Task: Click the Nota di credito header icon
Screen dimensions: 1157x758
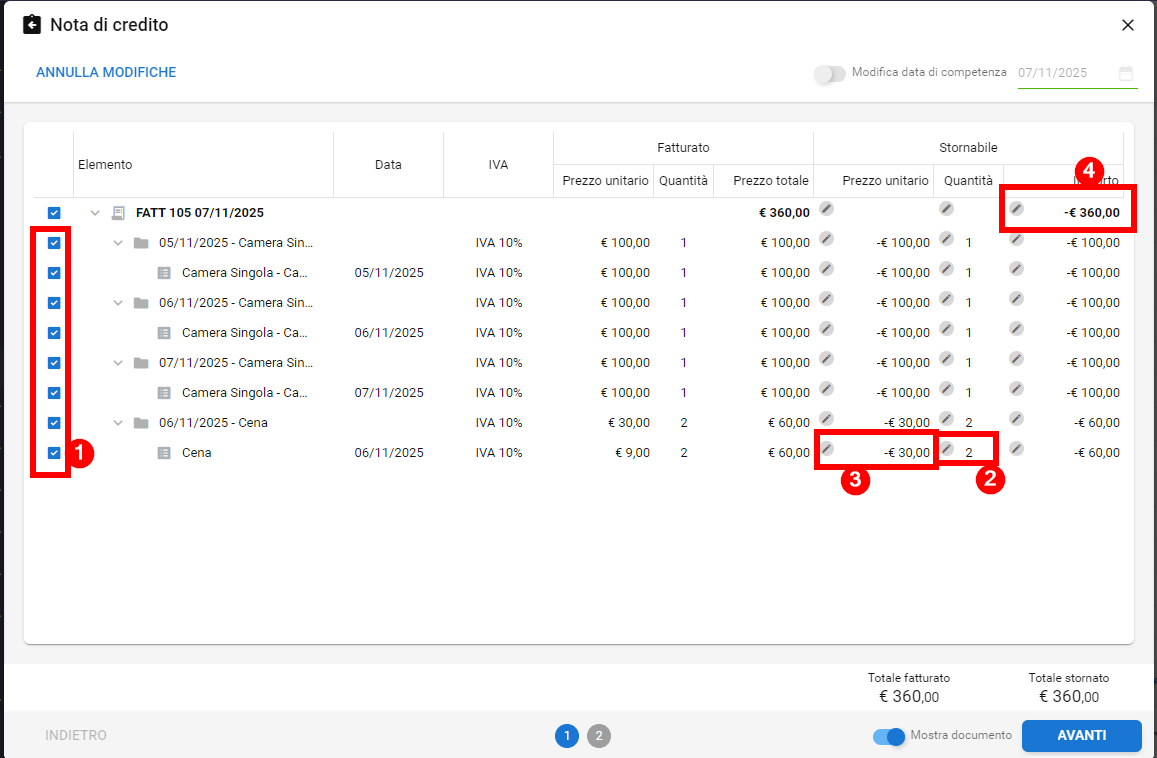Action: (33, 25)
